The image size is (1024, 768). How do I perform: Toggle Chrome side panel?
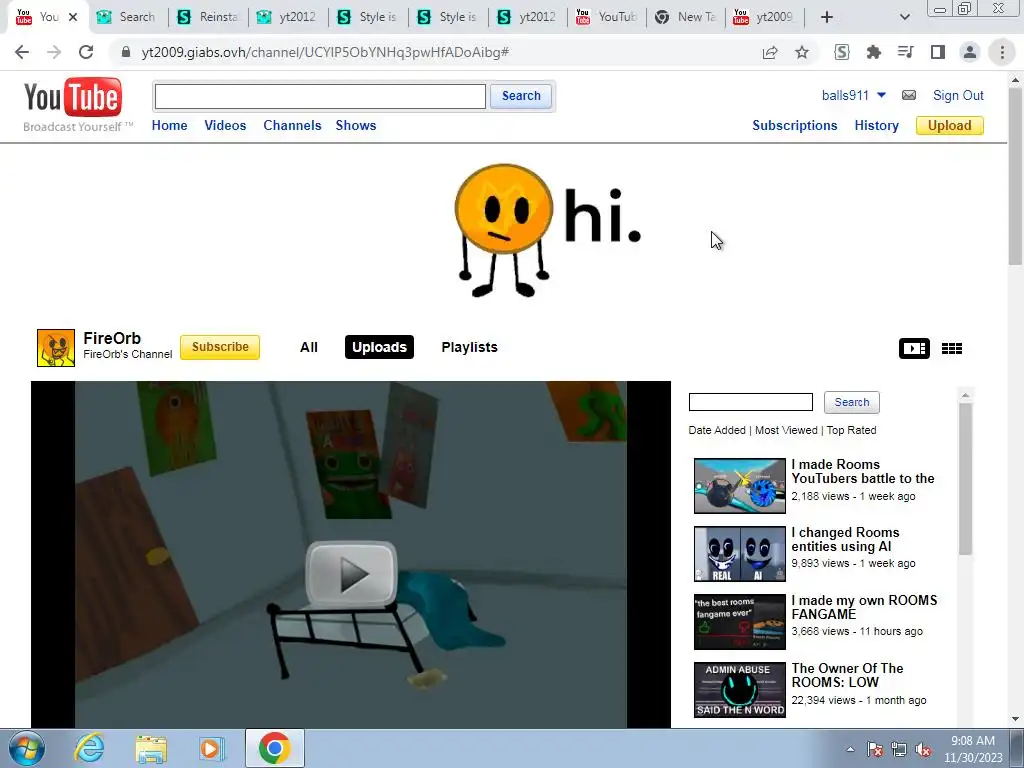938,52
